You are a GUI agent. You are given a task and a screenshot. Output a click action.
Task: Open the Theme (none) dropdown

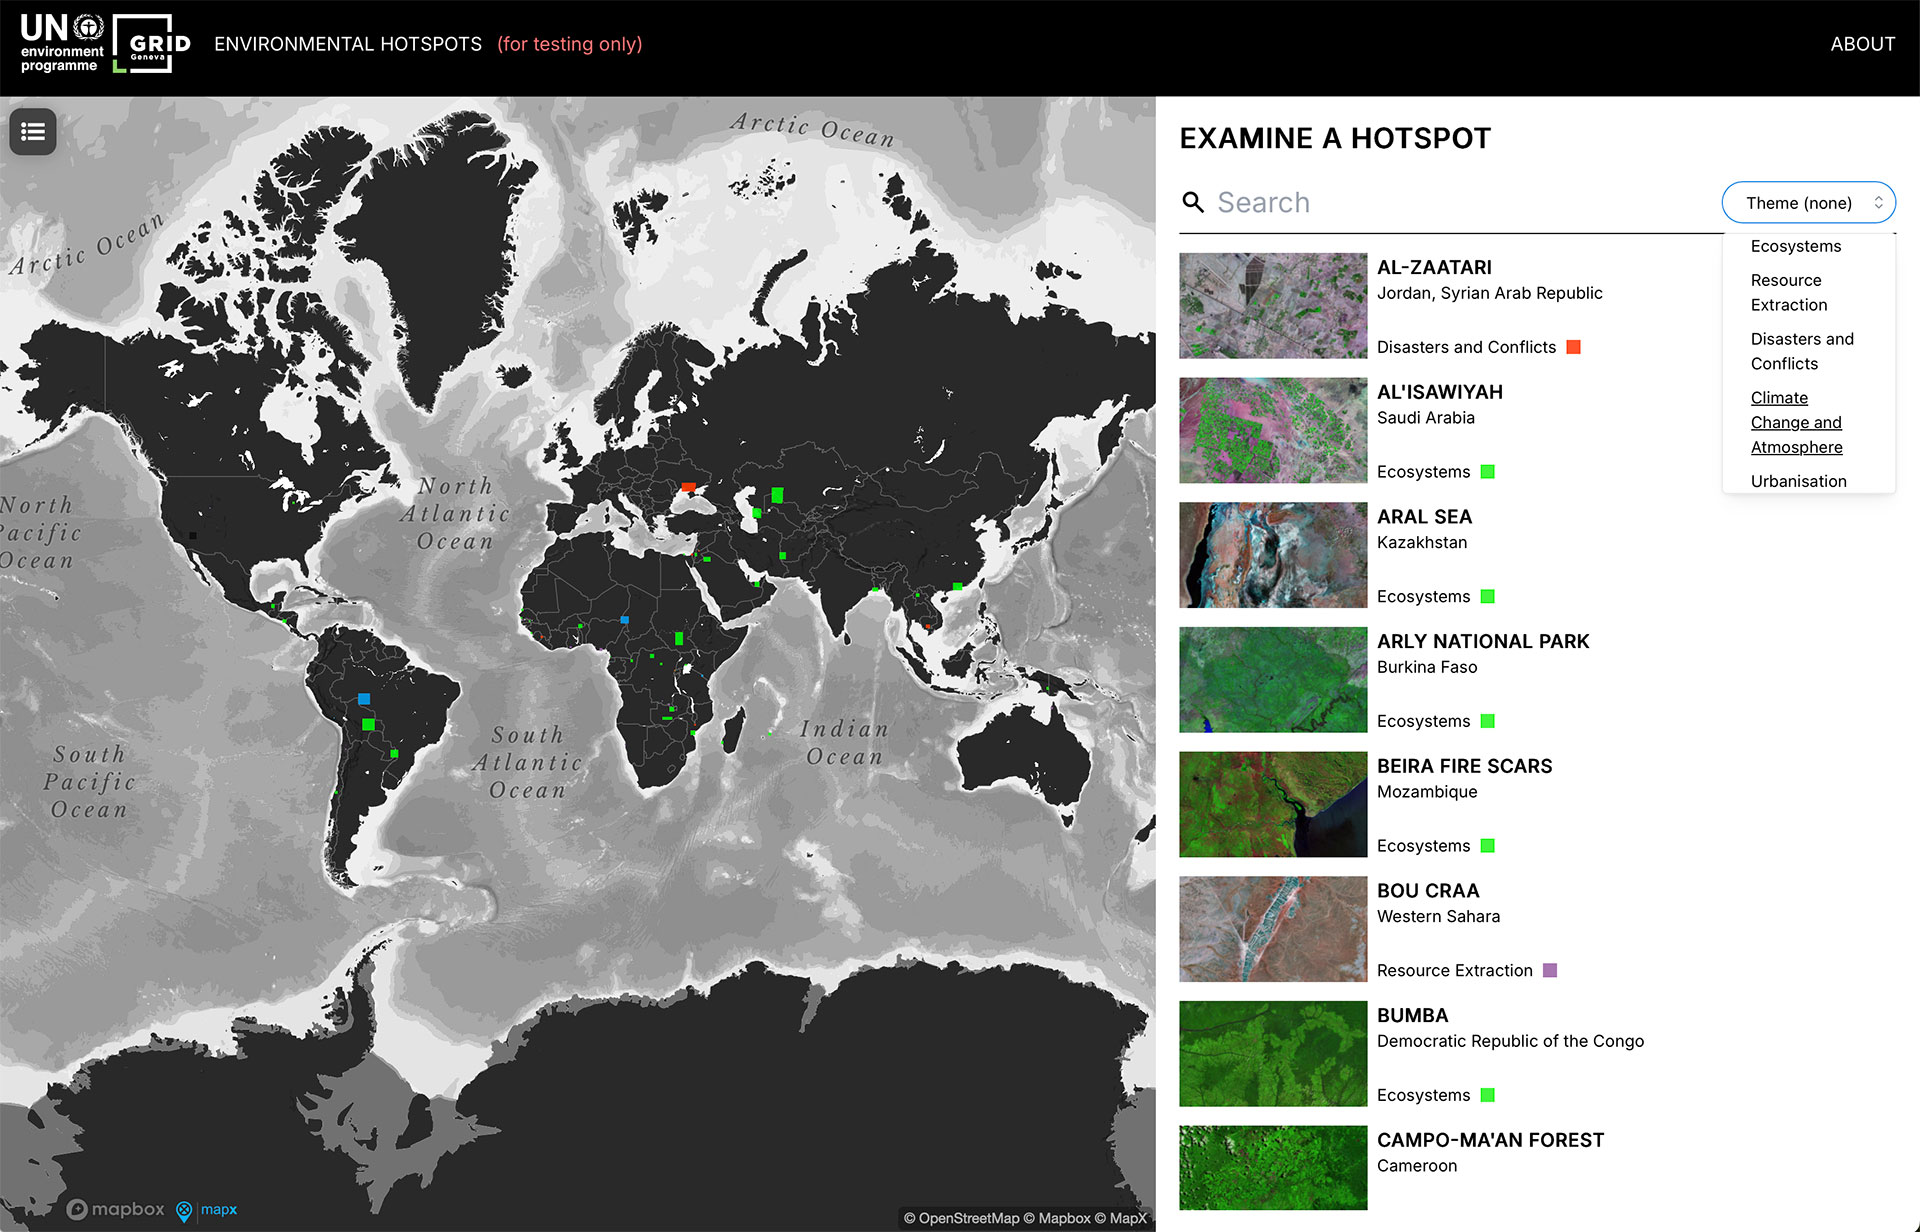(x=1808, y=203)
